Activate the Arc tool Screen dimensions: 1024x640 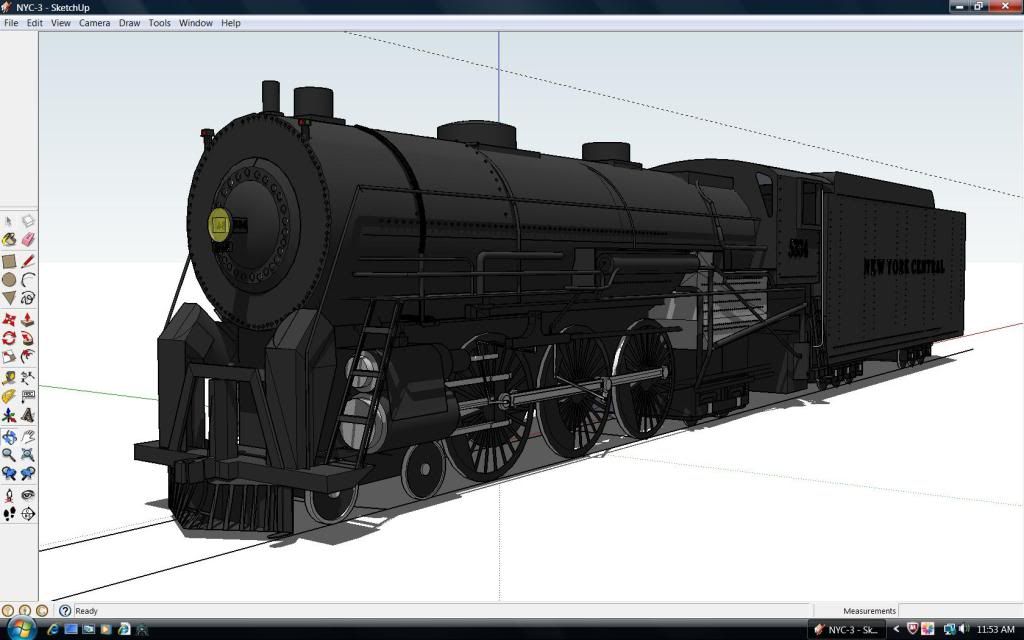(x=27, y=280)
